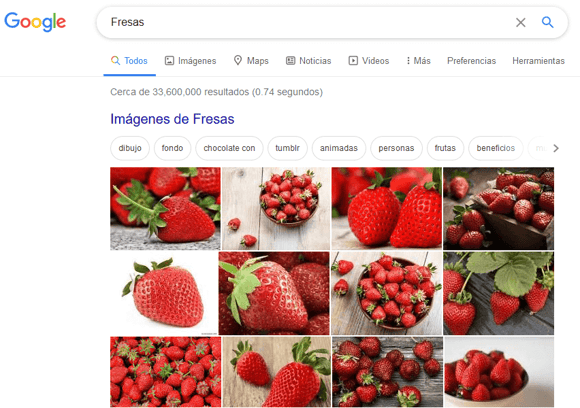The width and height of the screenshot is (580, 408).
Task: Open the Imágenes tab
Action: tap(190, 61)
